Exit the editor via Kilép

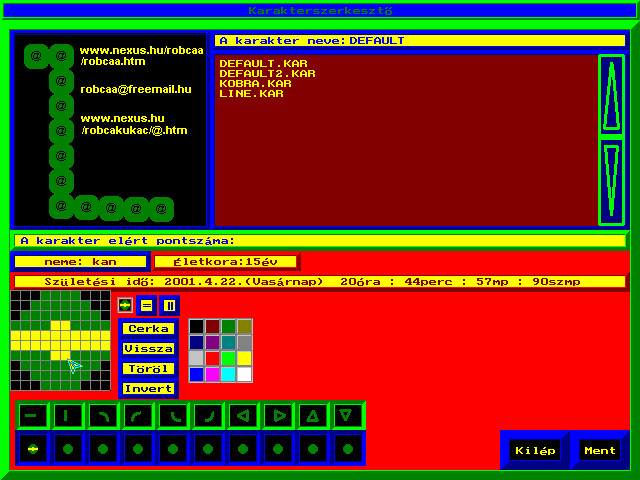coord(535,451)
